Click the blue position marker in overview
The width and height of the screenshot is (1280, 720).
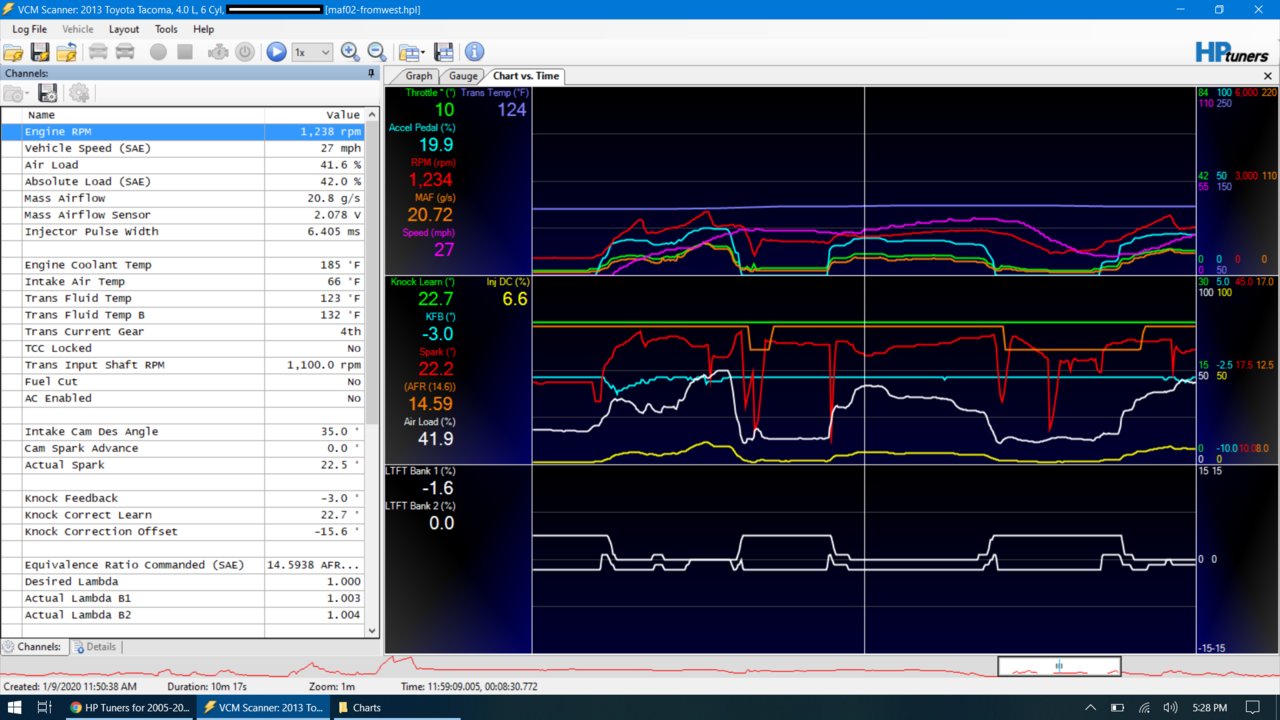pyautogui.click(x=1059, y=665)
